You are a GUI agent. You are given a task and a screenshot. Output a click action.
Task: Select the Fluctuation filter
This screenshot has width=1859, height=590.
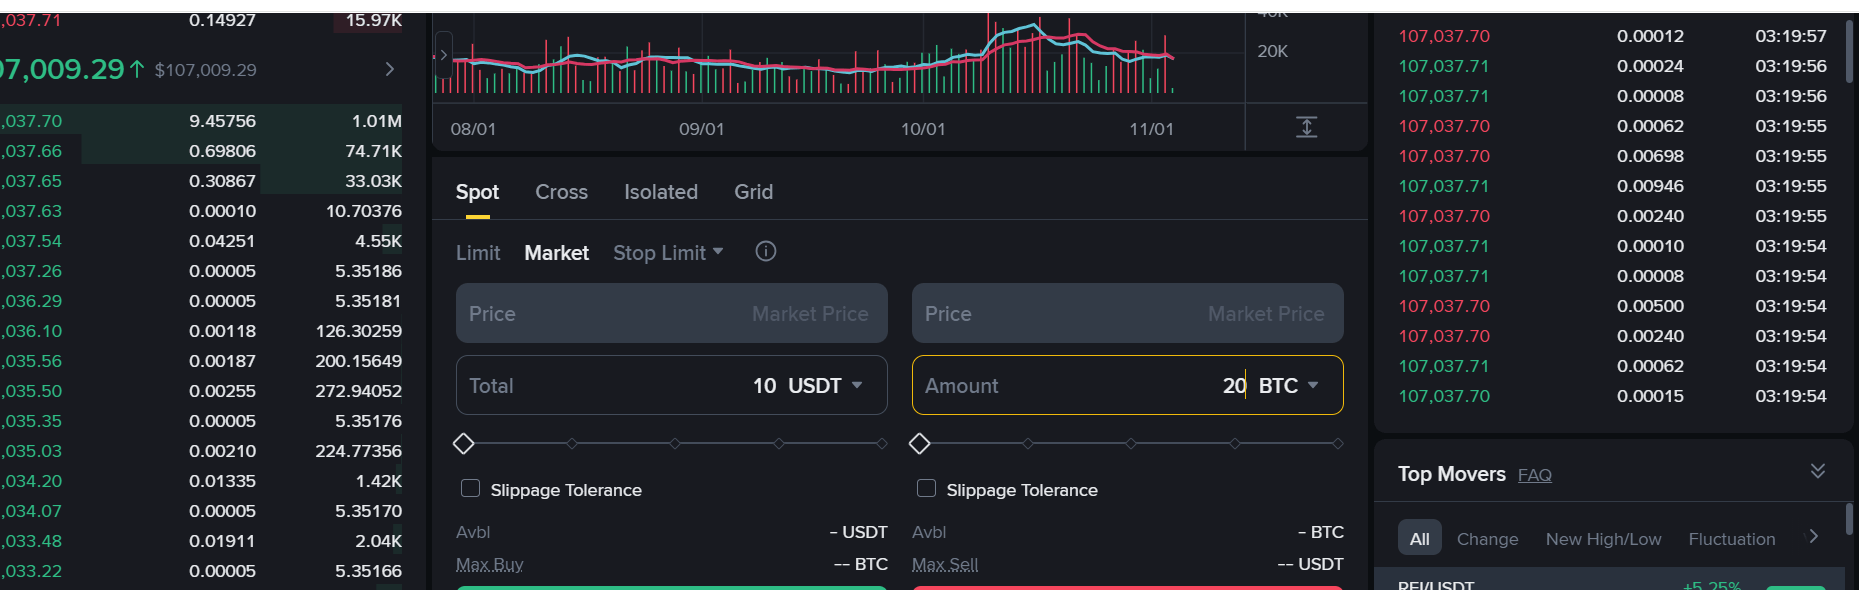pos(1731,539)
